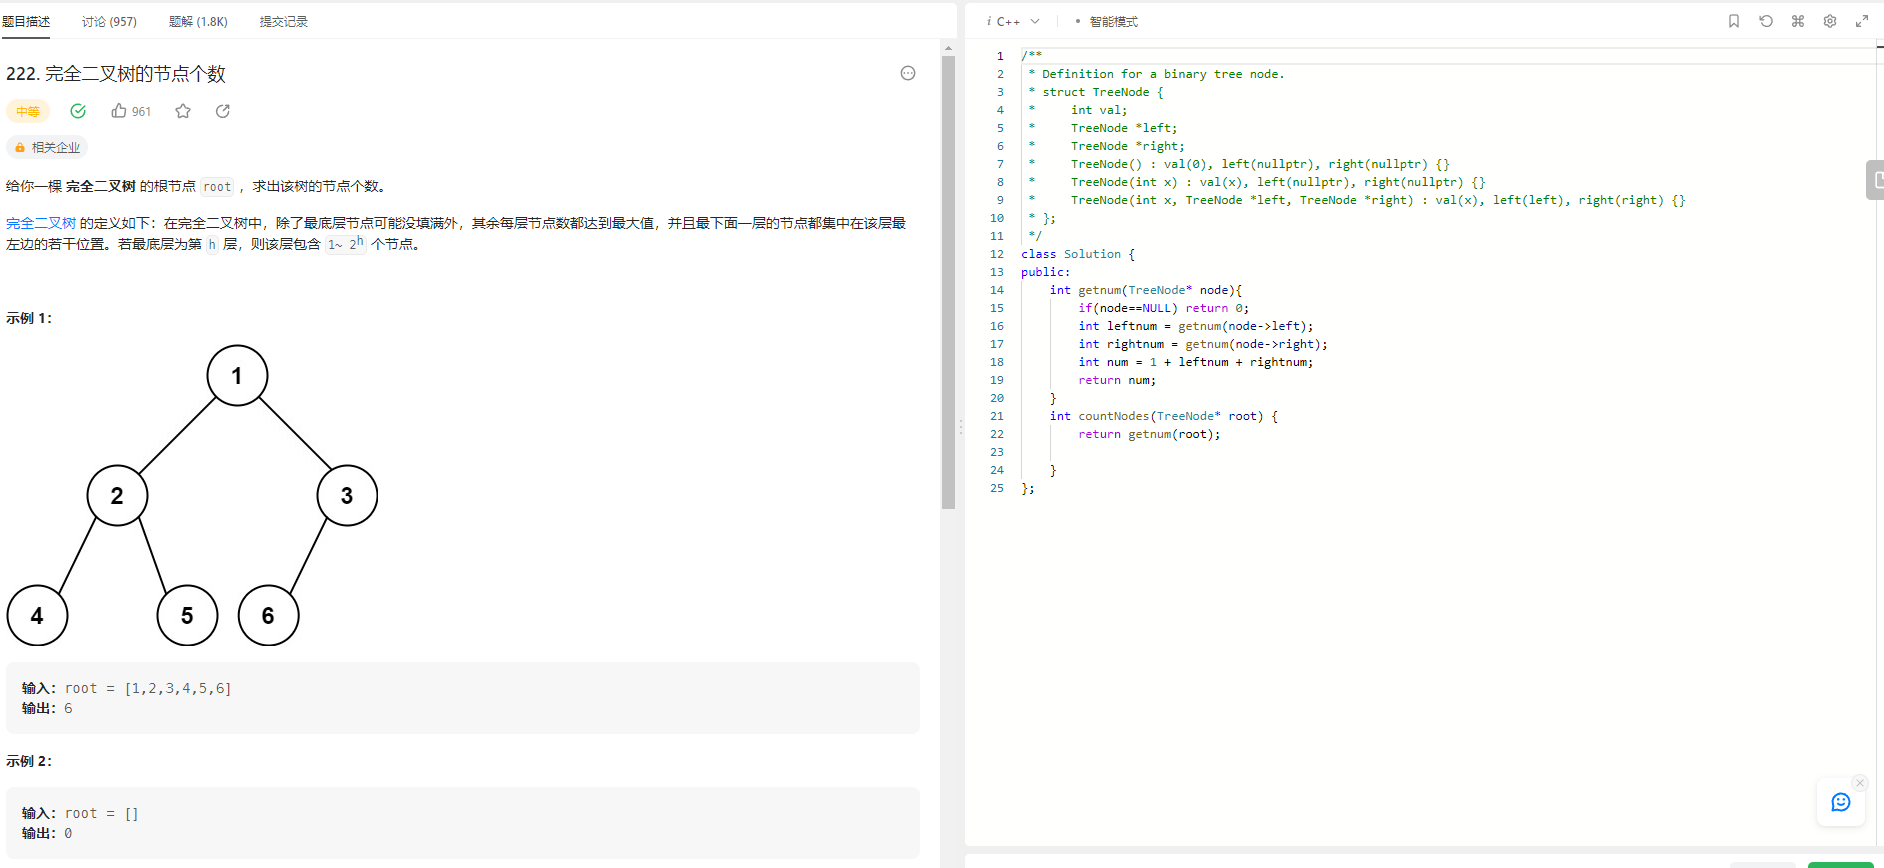1884x868 pixels.
Task: Click tree node 6 in the diagram
Action: click(x=268, y=616)
